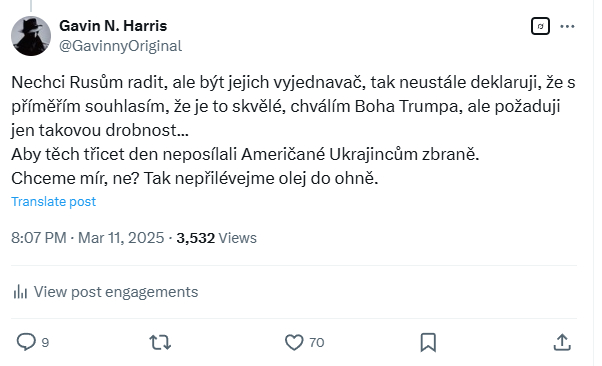Open the @GavinnyOriginal handle link
Viewport: 602px width, 366px height.
tap(120, 46)
